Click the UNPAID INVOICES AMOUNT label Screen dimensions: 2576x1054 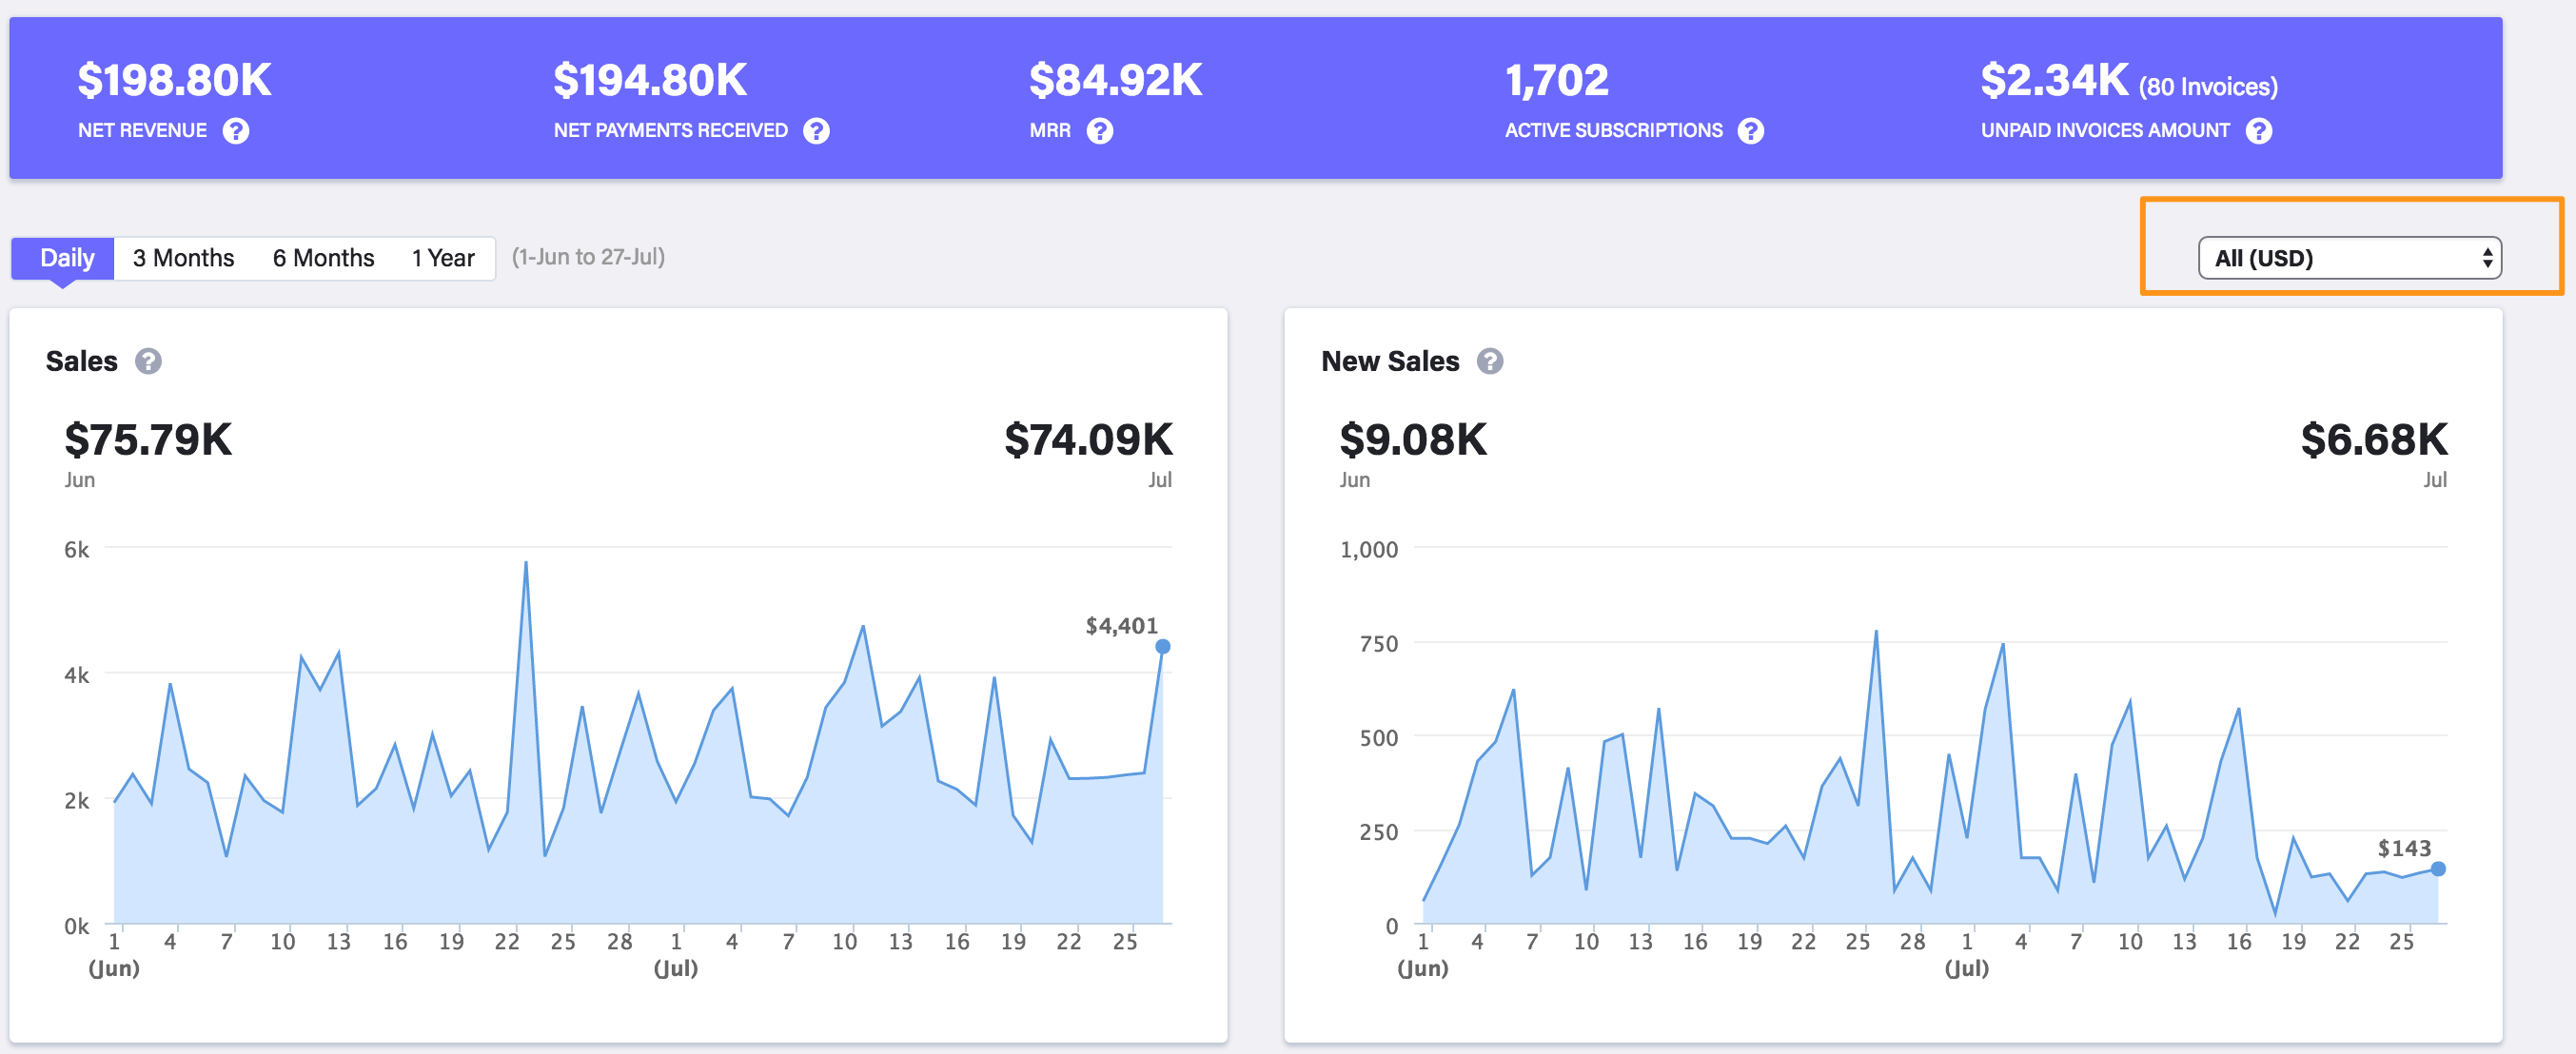tap(2105, 131)
